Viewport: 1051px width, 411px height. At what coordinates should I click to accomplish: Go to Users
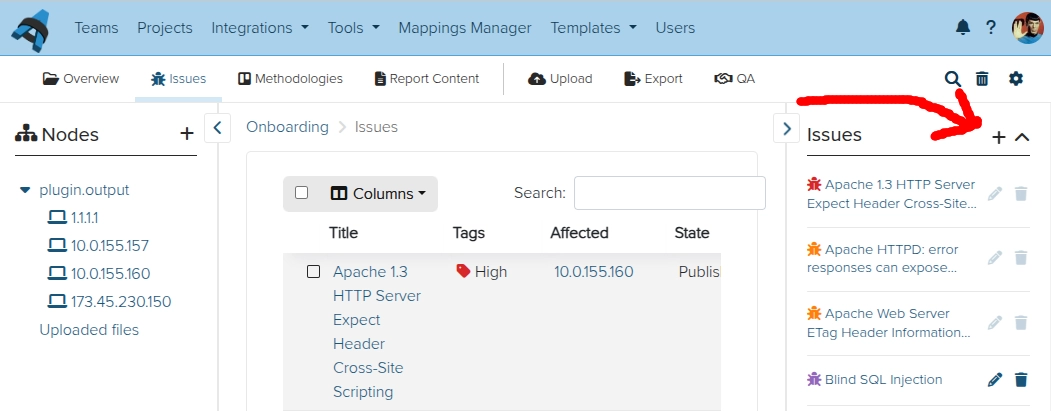675,28
